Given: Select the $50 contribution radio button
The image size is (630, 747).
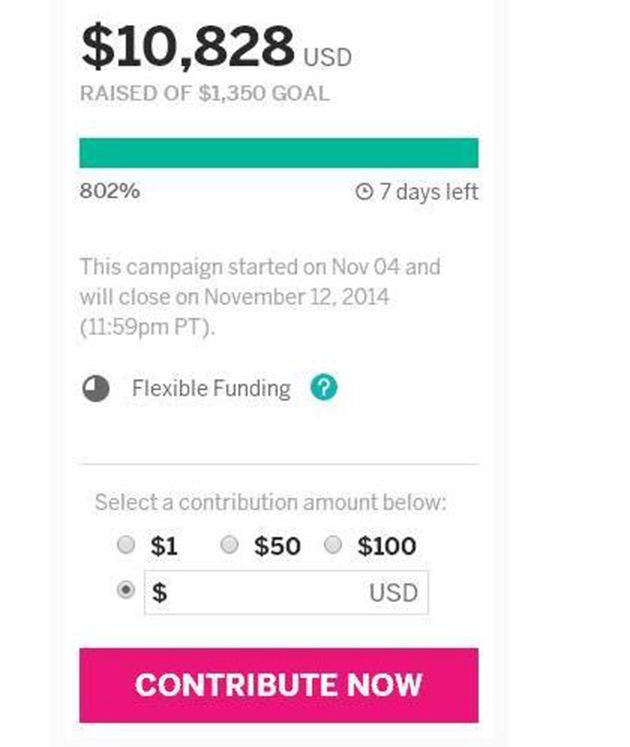Looking at the screenshot, I should coord(229,544).
